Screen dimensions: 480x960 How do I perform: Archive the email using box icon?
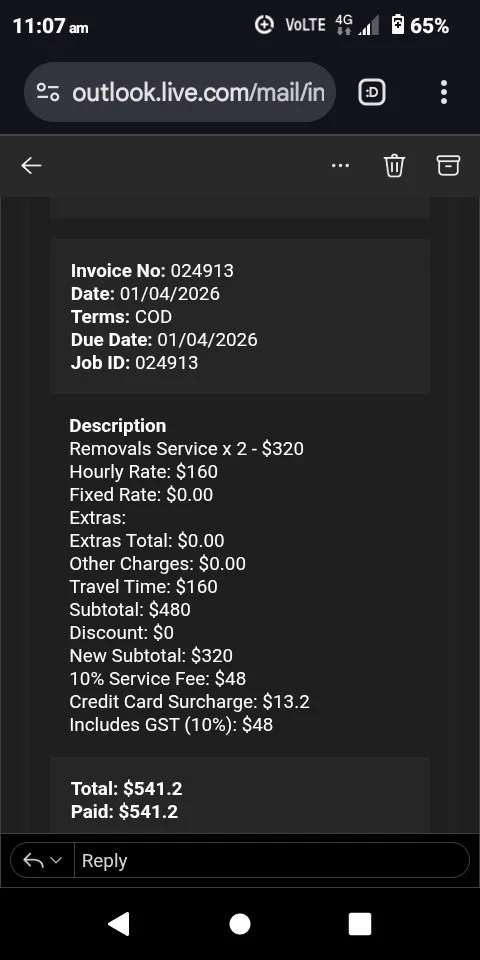(448, 165)
